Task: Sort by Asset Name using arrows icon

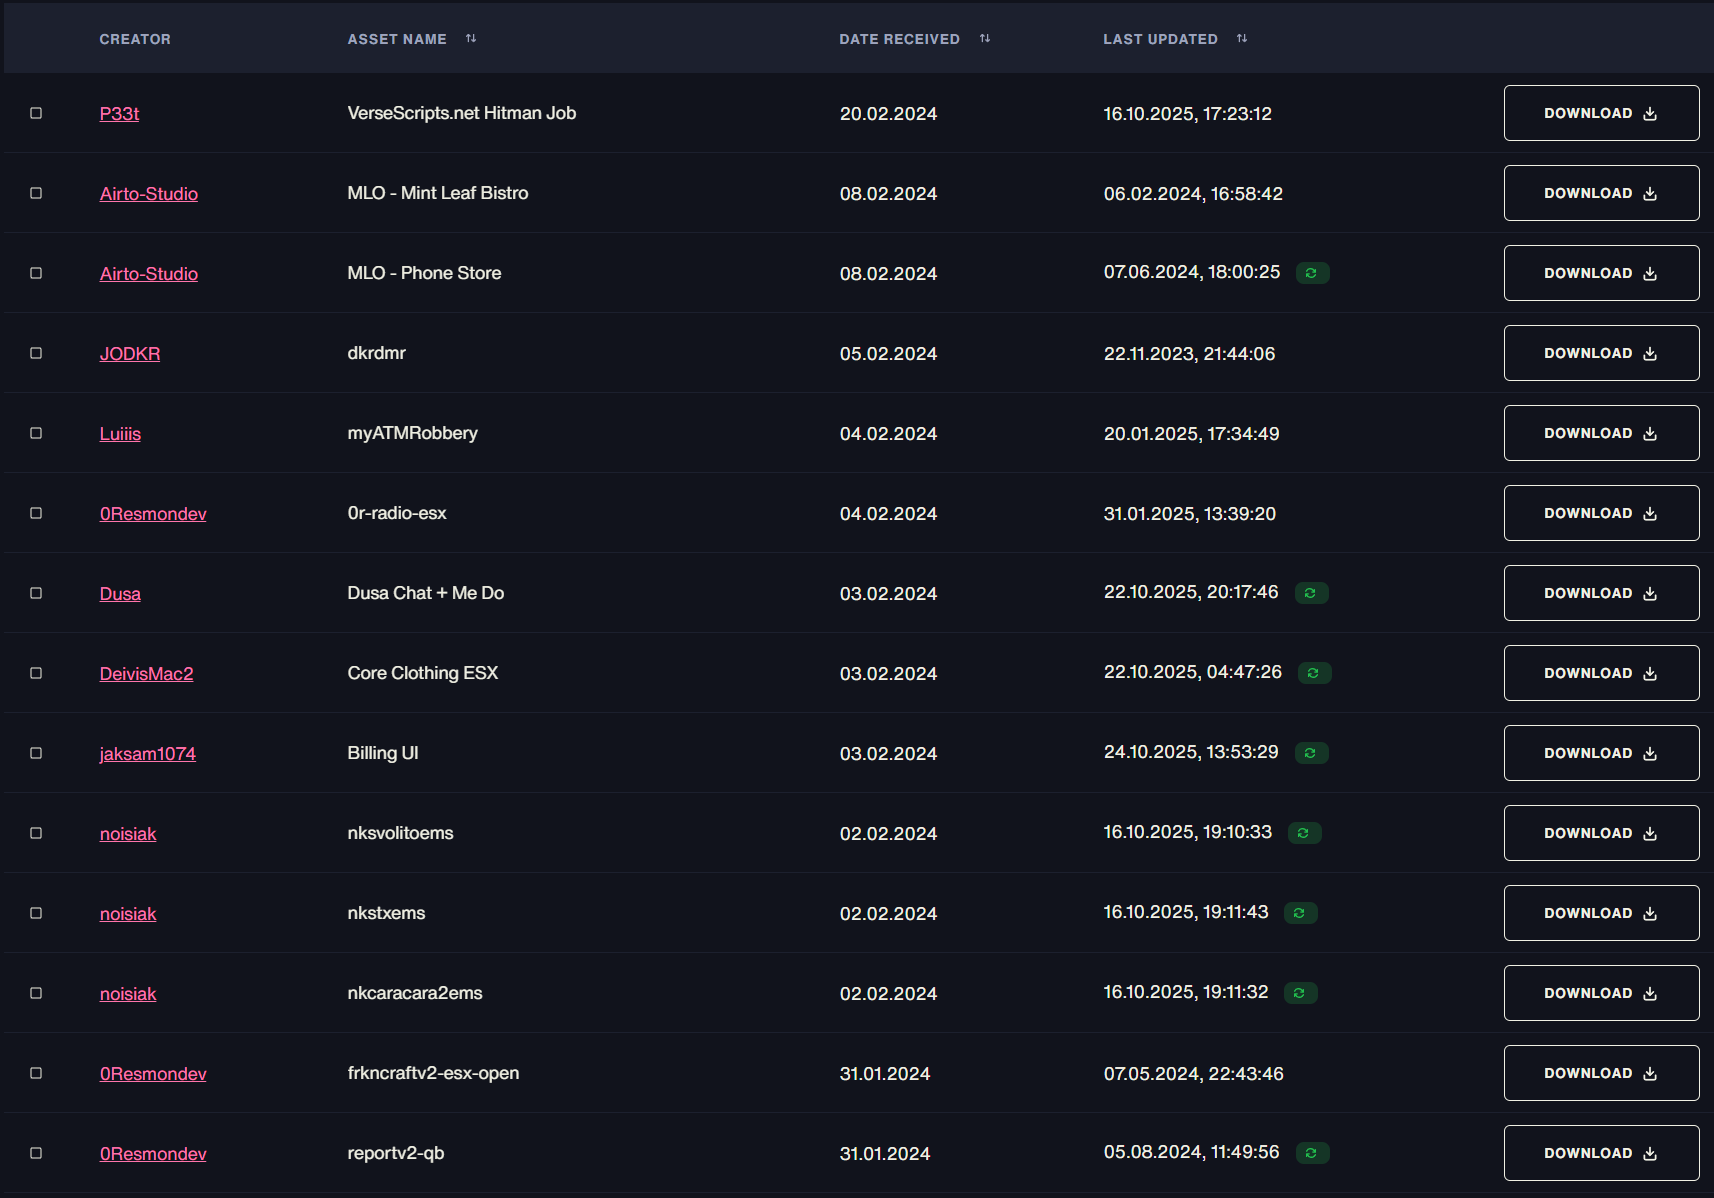Action: (471, 39)
